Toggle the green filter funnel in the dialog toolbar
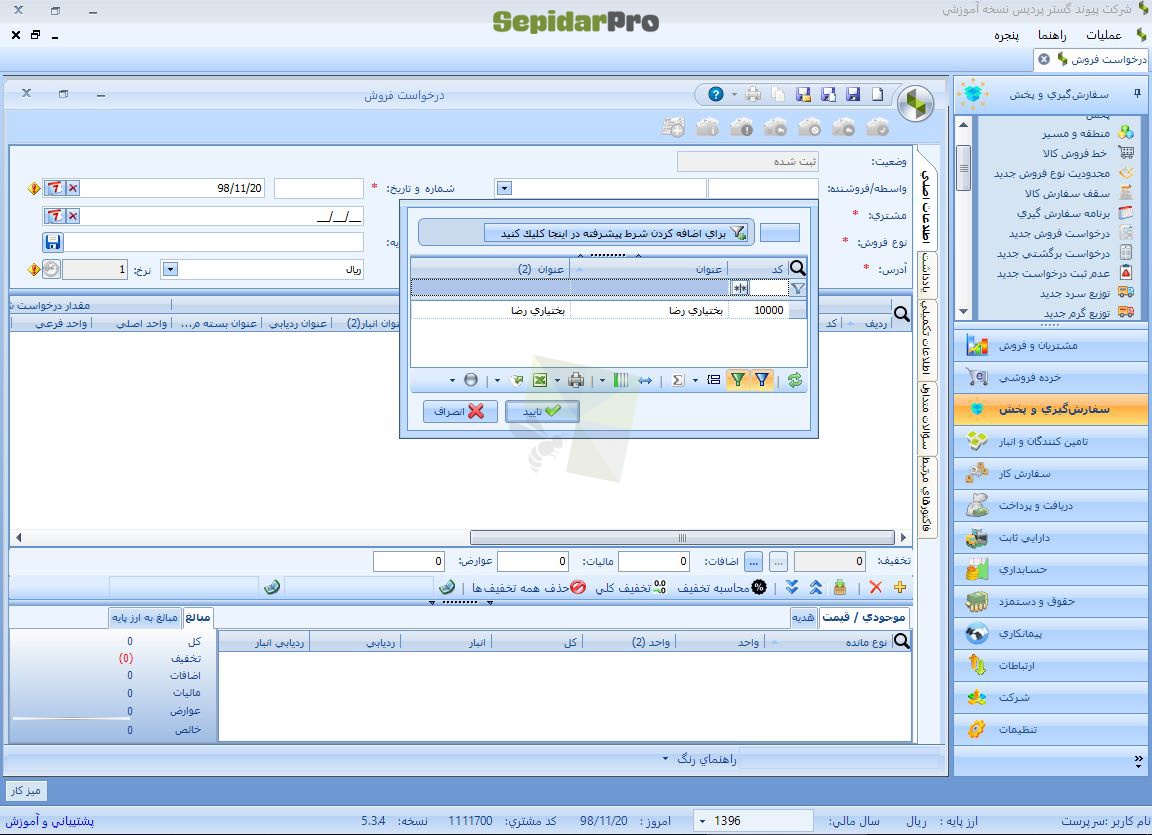The image size is (1152, 835). coord(738,380)
